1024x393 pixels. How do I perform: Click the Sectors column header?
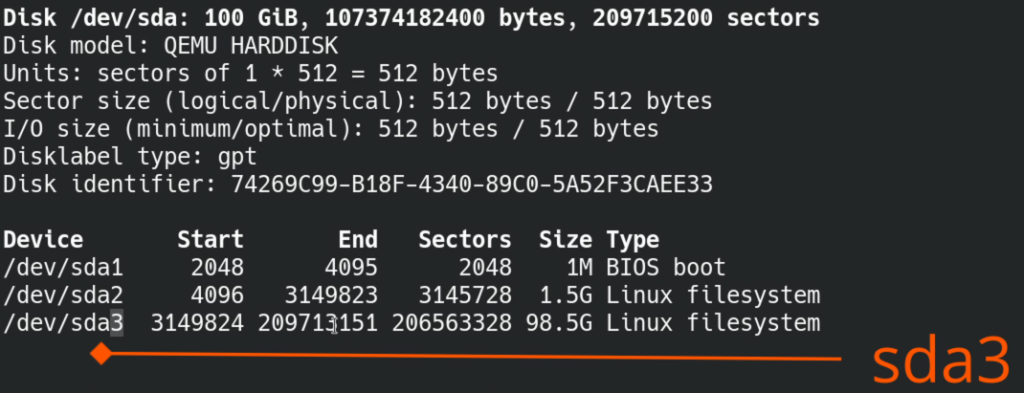465,240
